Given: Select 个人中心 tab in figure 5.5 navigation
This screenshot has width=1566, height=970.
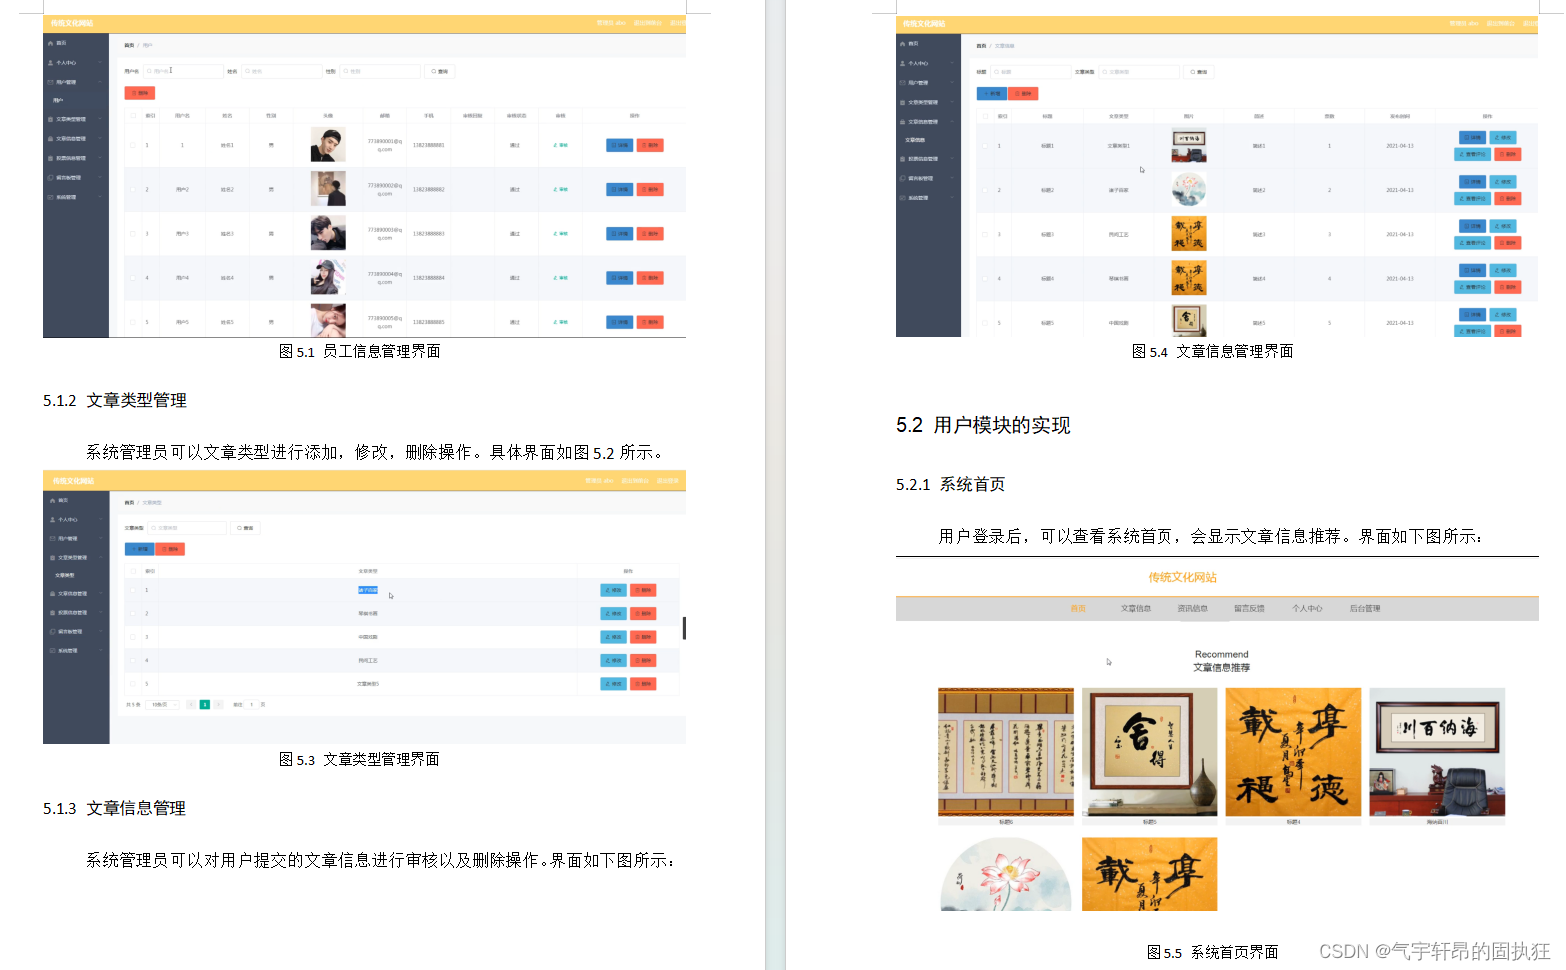Looking at the screenshot, I should [x=1307, y=608].
